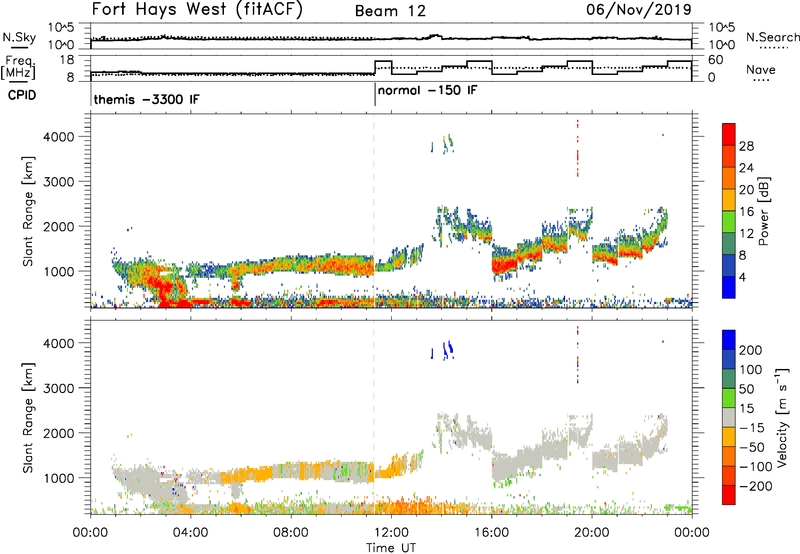Click the '3000' tick of the power panel
800x554 pixels.
click(58, 182)
